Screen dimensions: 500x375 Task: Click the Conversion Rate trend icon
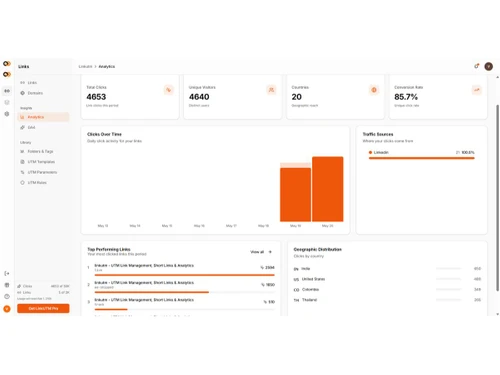tap(477, 90)
